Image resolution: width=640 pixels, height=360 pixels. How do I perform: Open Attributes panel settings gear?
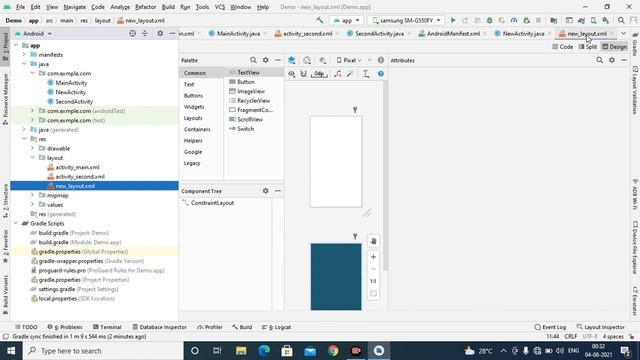[x=611, y=60]
